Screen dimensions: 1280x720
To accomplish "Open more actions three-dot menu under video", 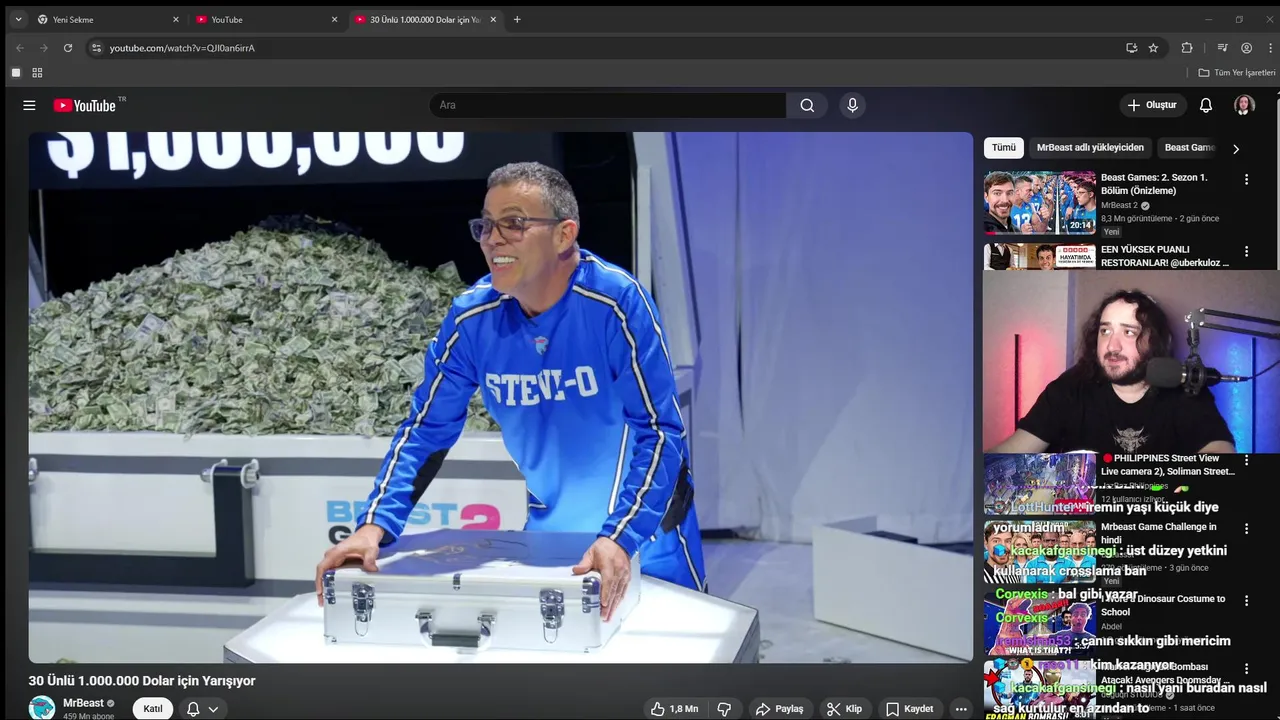I will (961, 709).
